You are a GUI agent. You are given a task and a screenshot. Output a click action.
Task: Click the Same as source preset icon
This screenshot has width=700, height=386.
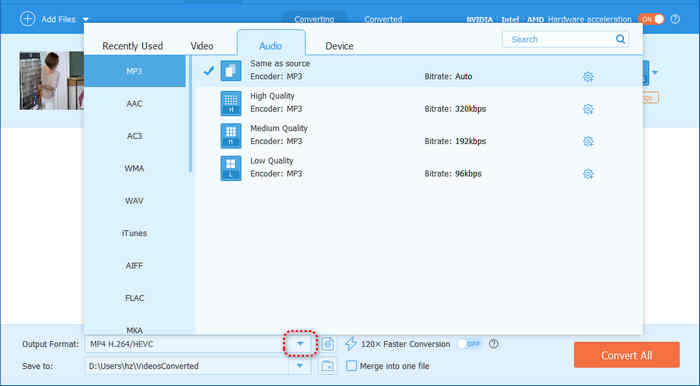point(231,71)
